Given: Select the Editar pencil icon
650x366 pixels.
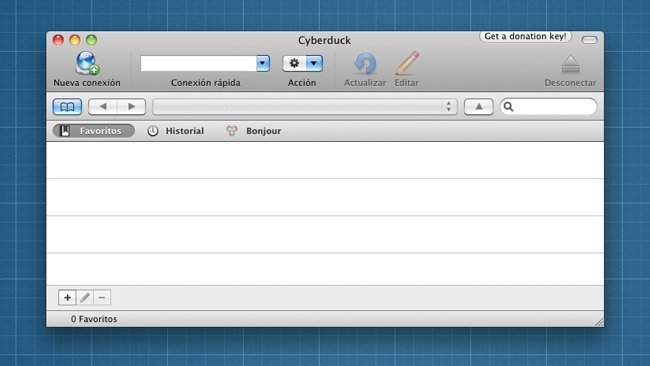Looking at the screenshot, I should (407, 63).
